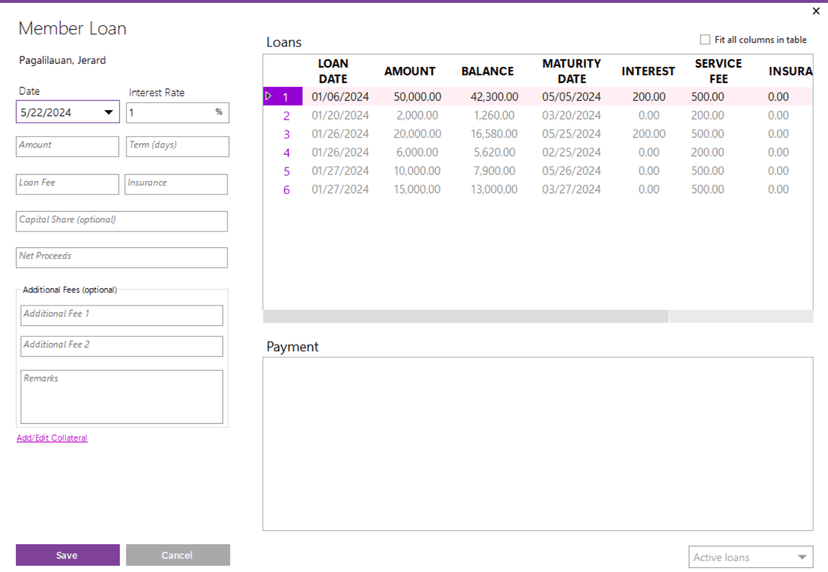This screenshot has width=828, height=572.
Task: Click the row 1 selection arrow indicator
Action: pyautogui.click(x=268, y=96)
